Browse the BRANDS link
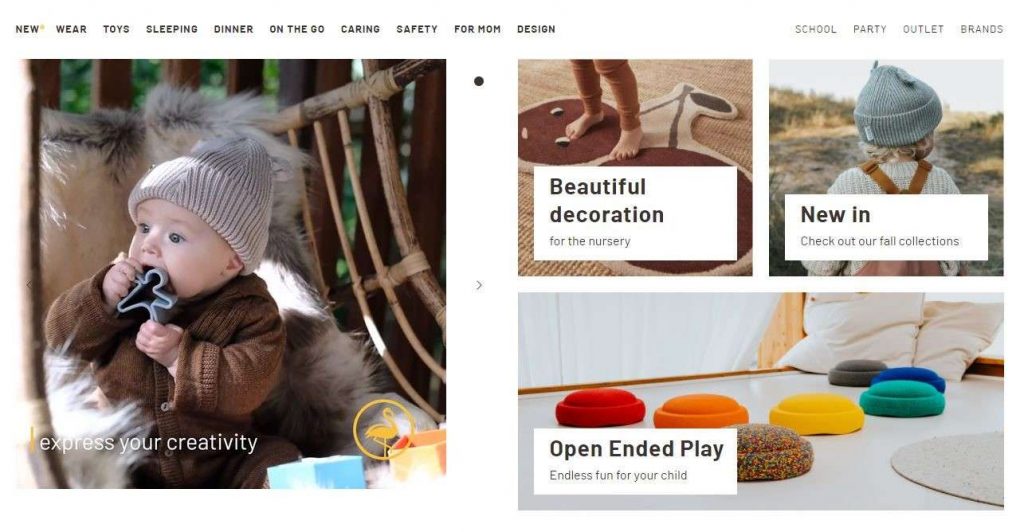1024x532 pixels. 982,29
